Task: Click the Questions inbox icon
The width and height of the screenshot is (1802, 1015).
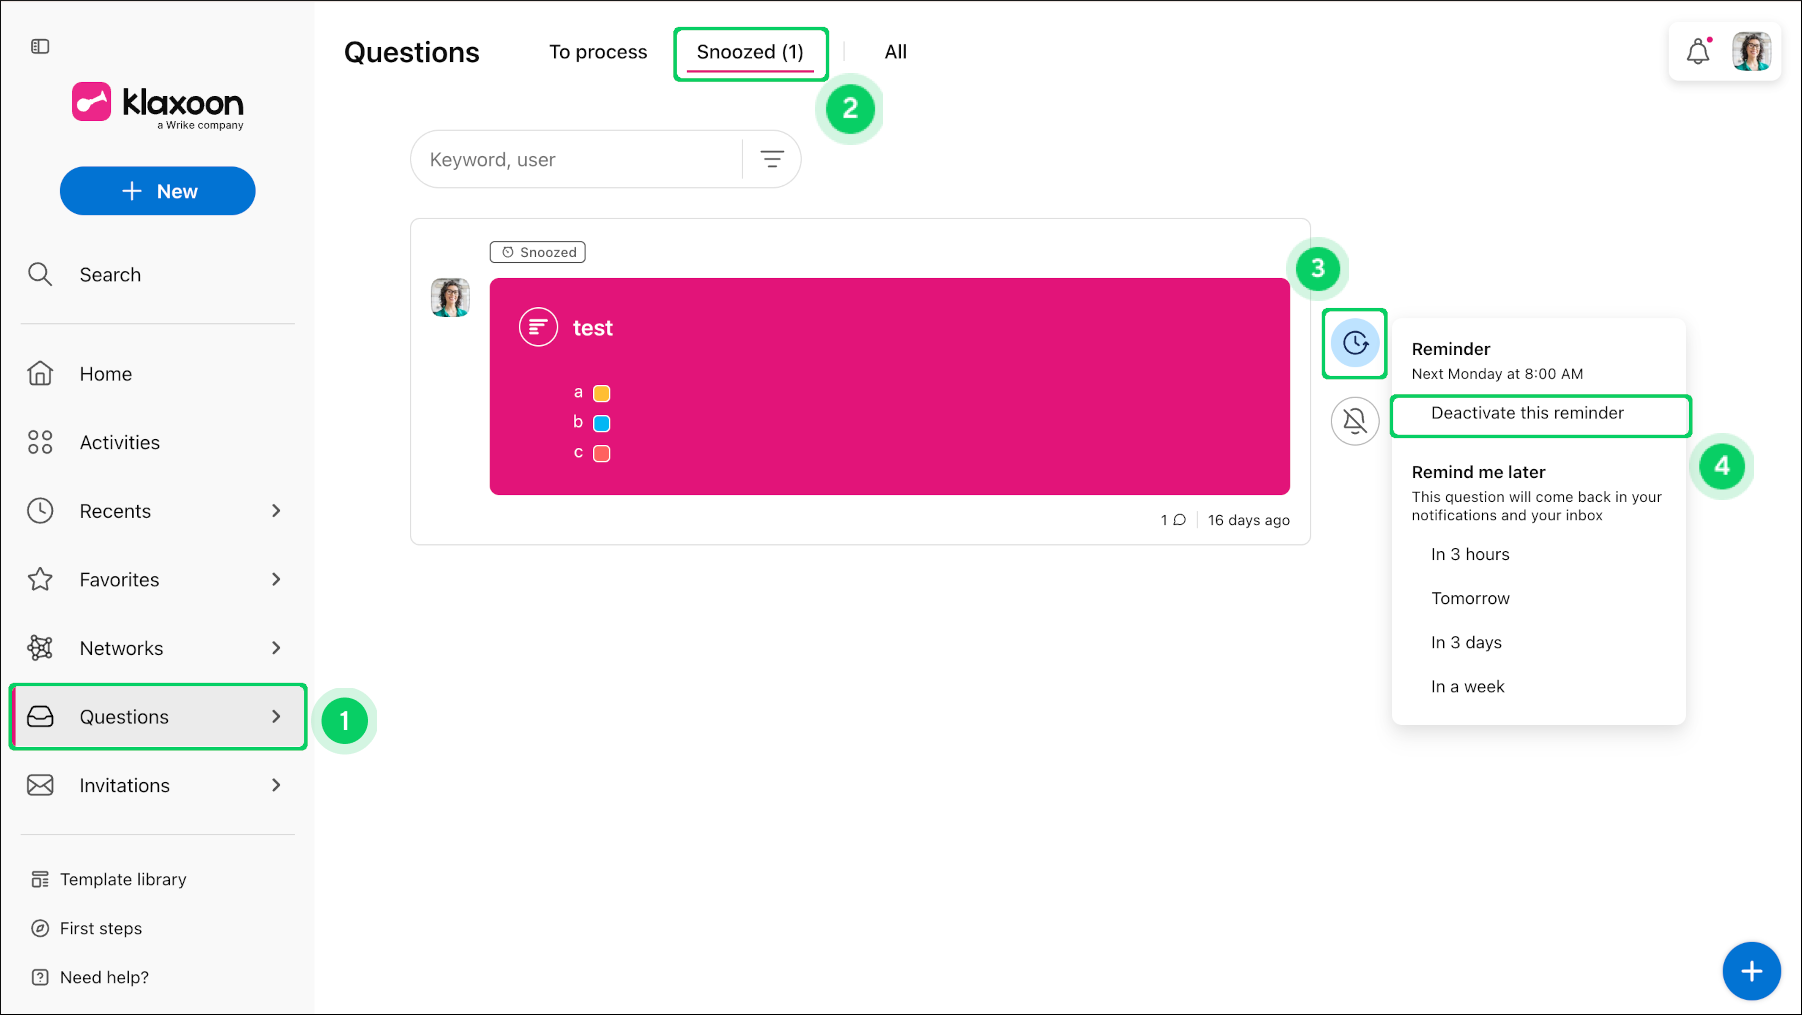Action: coord(40,717)
